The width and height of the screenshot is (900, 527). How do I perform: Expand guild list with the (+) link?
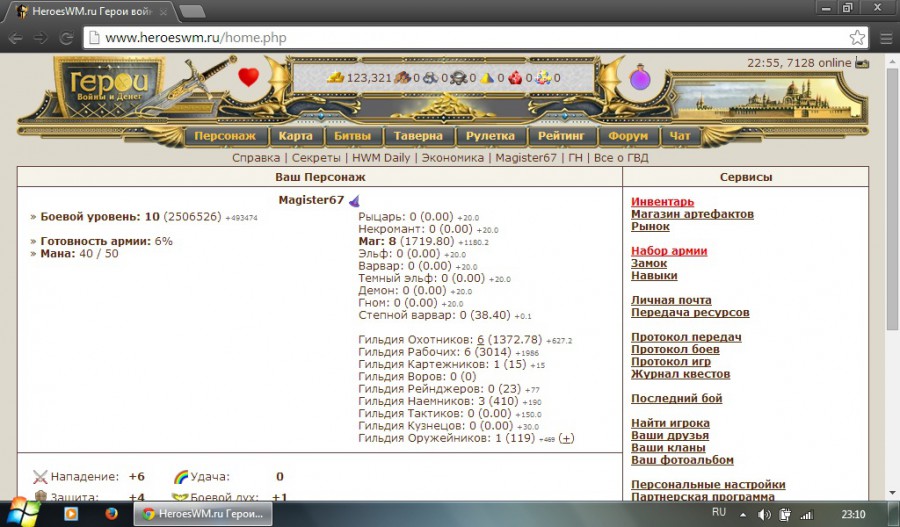566,439
